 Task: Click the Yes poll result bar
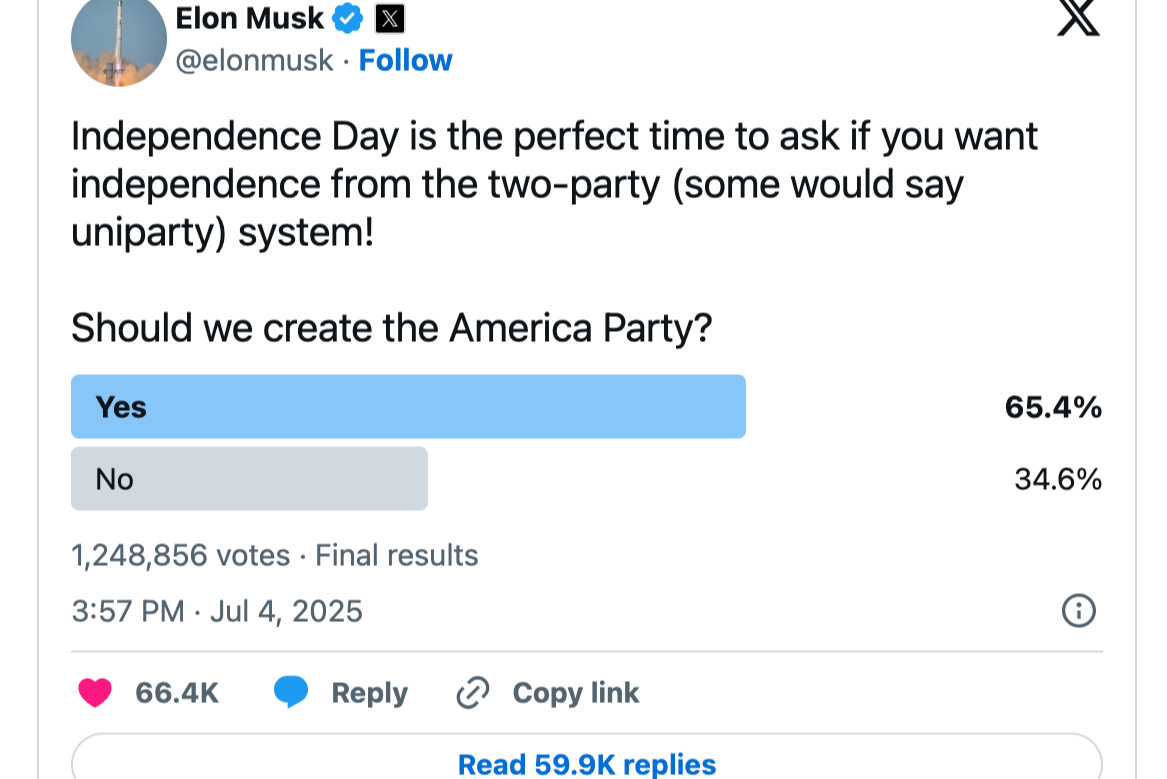tap(408, 407)
